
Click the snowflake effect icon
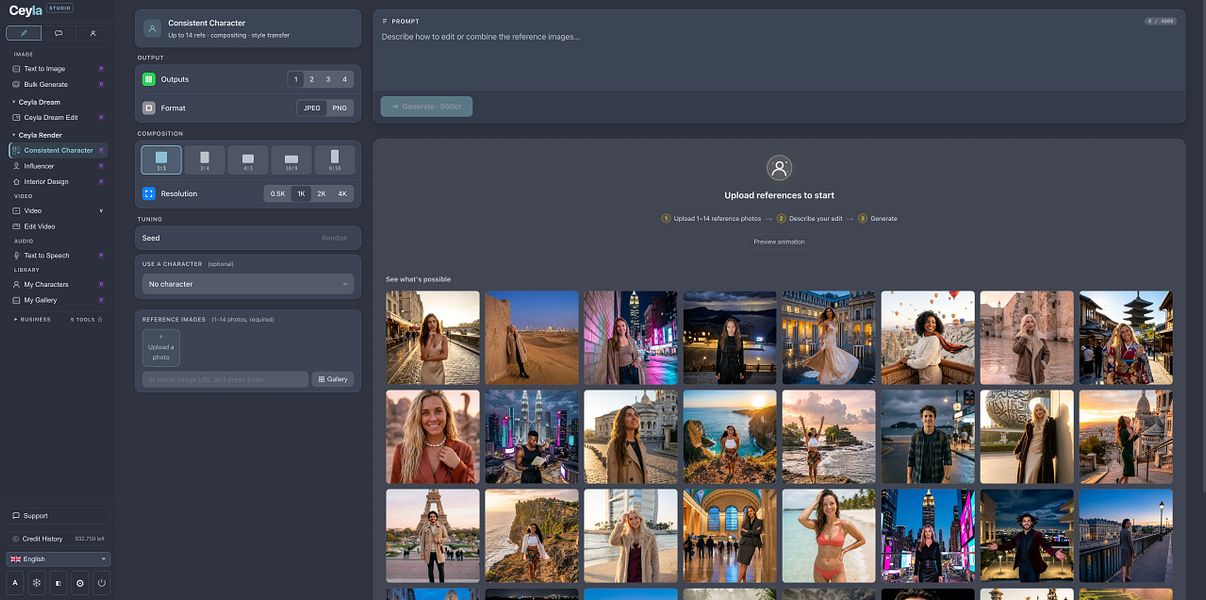click(37, 582)
